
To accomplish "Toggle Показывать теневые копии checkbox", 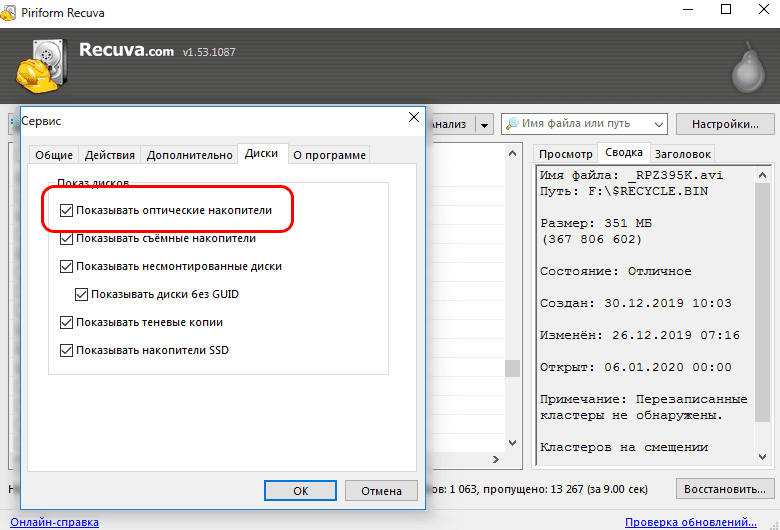I will (x=66, y=322).
